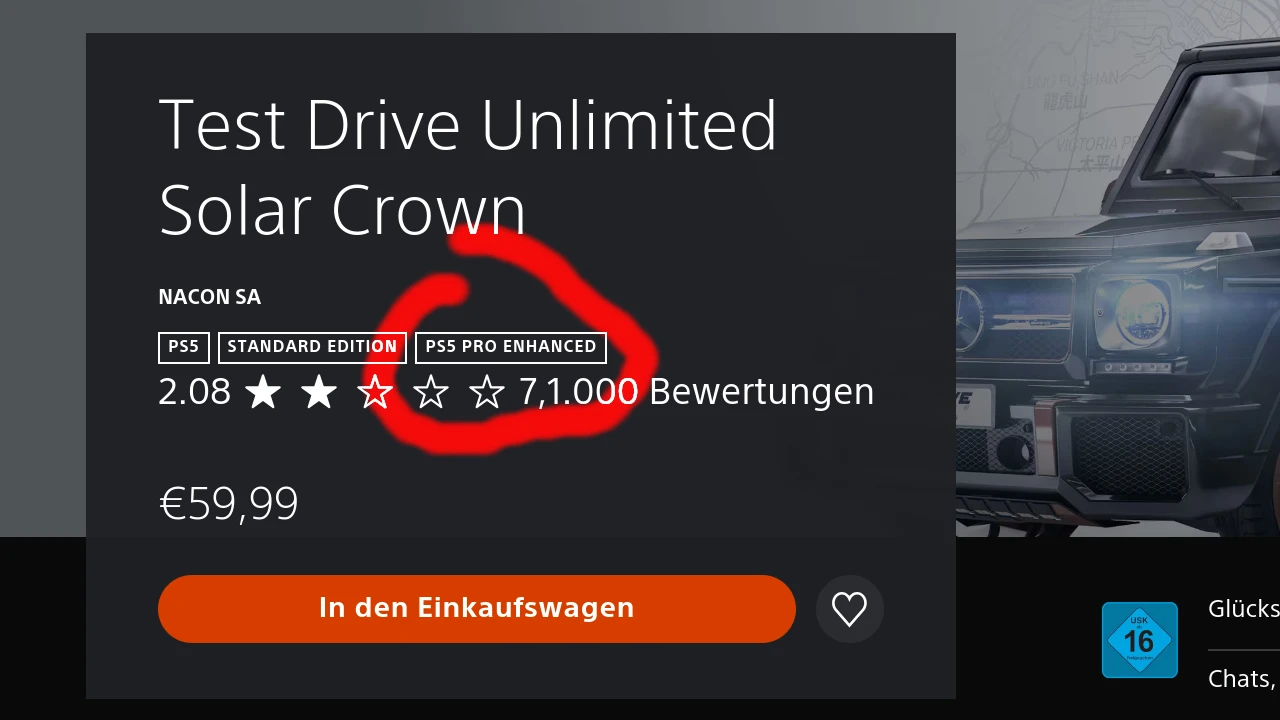Select the fifth empty rating star

[x=487, y=392]
